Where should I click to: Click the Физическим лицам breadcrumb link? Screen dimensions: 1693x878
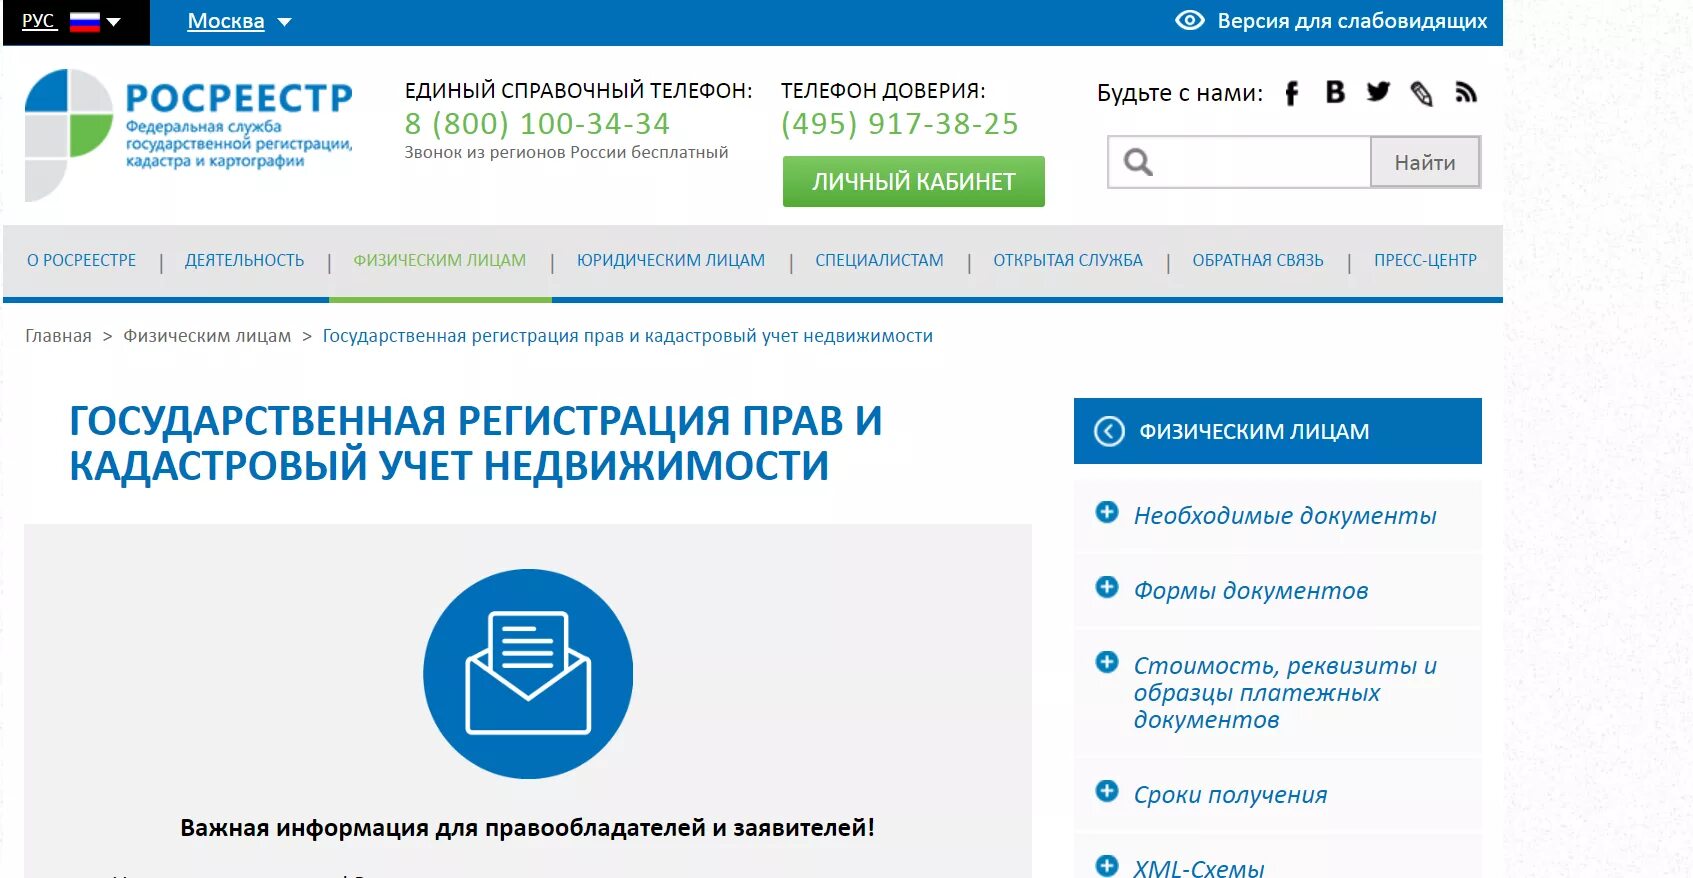[x=207, y=336]
